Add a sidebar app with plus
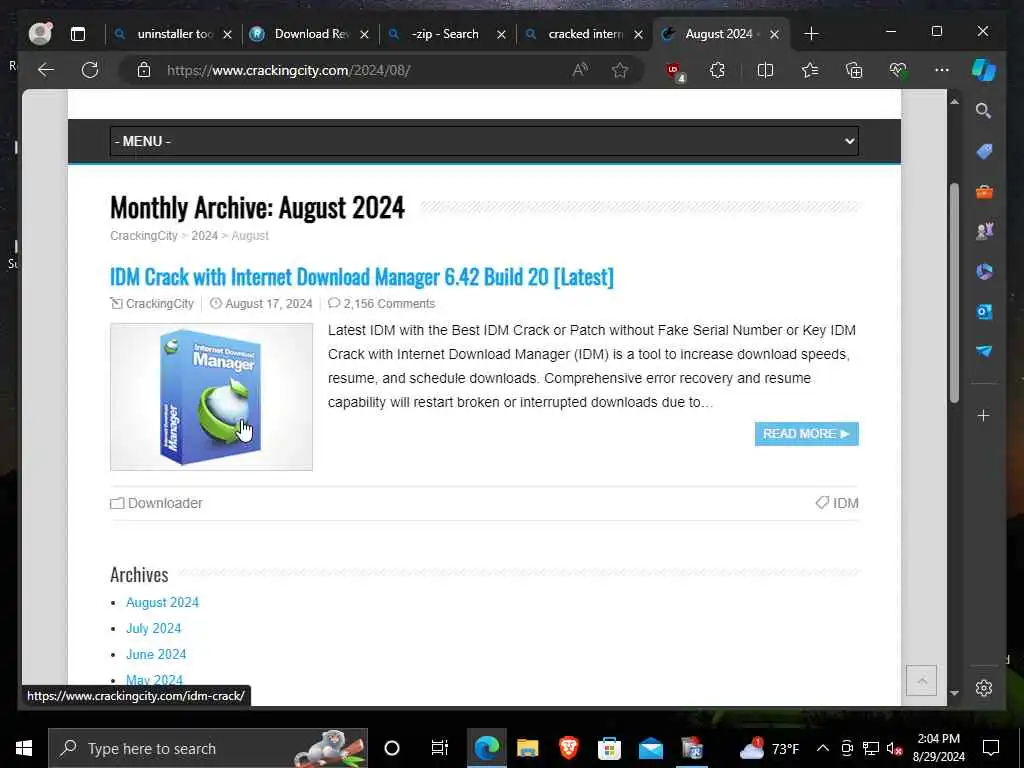This screenshot has width=1024, height=768. click(x=984, y=415)
